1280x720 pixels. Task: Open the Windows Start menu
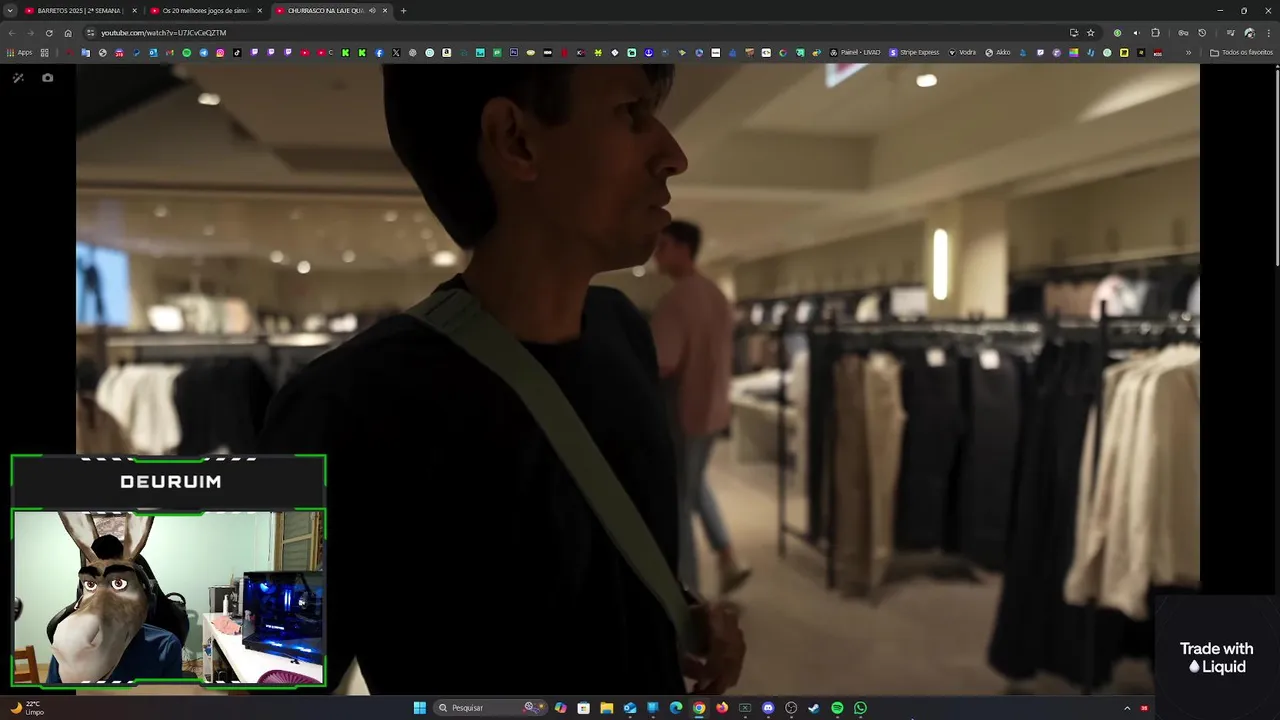coord(420,708)
